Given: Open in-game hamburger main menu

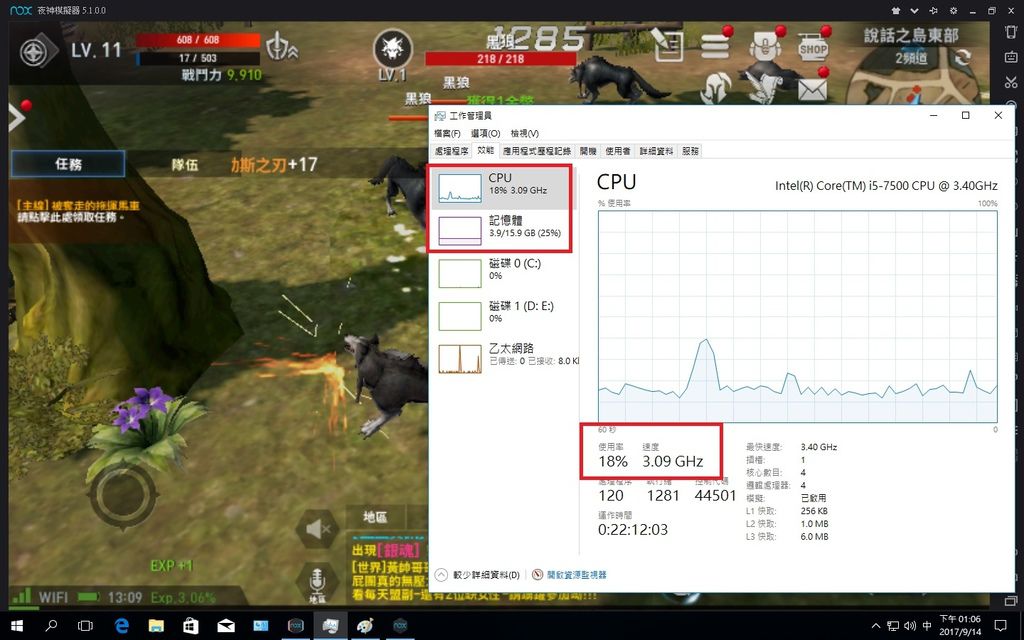Looking at the screenshot, I should [715, 46].
